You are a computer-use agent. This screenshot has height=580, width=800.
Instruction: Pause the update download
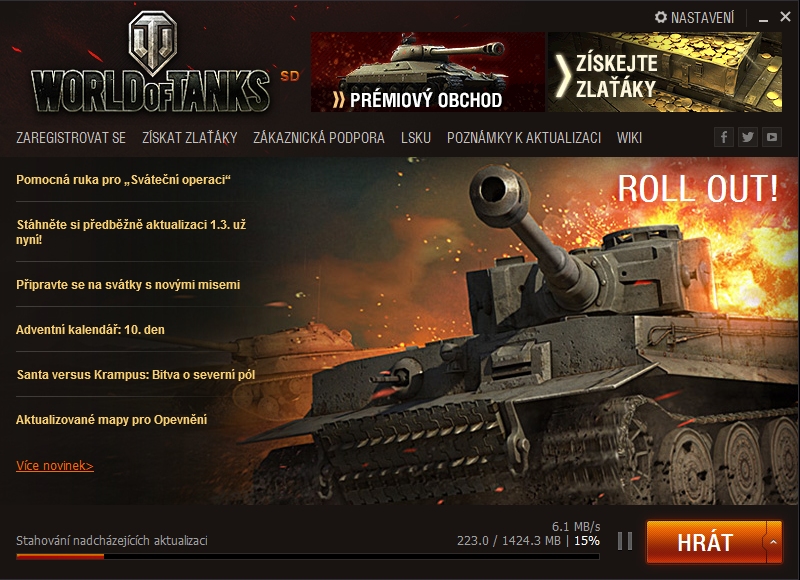(x=625, y=541)
